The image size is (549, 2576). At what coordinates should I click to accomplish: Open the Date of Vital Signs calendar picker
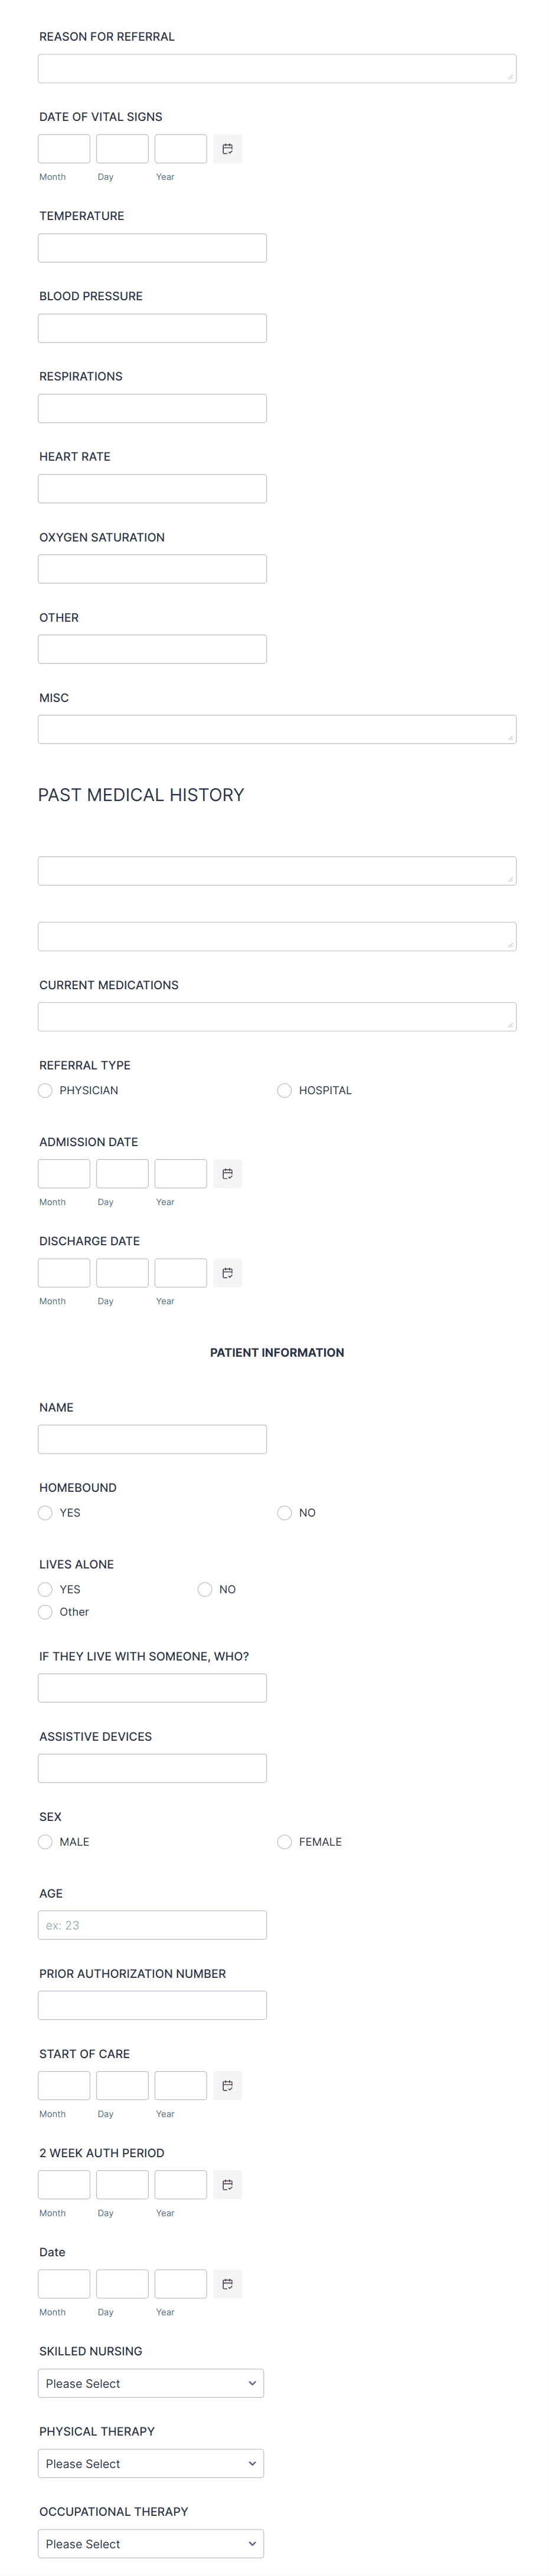227,148
